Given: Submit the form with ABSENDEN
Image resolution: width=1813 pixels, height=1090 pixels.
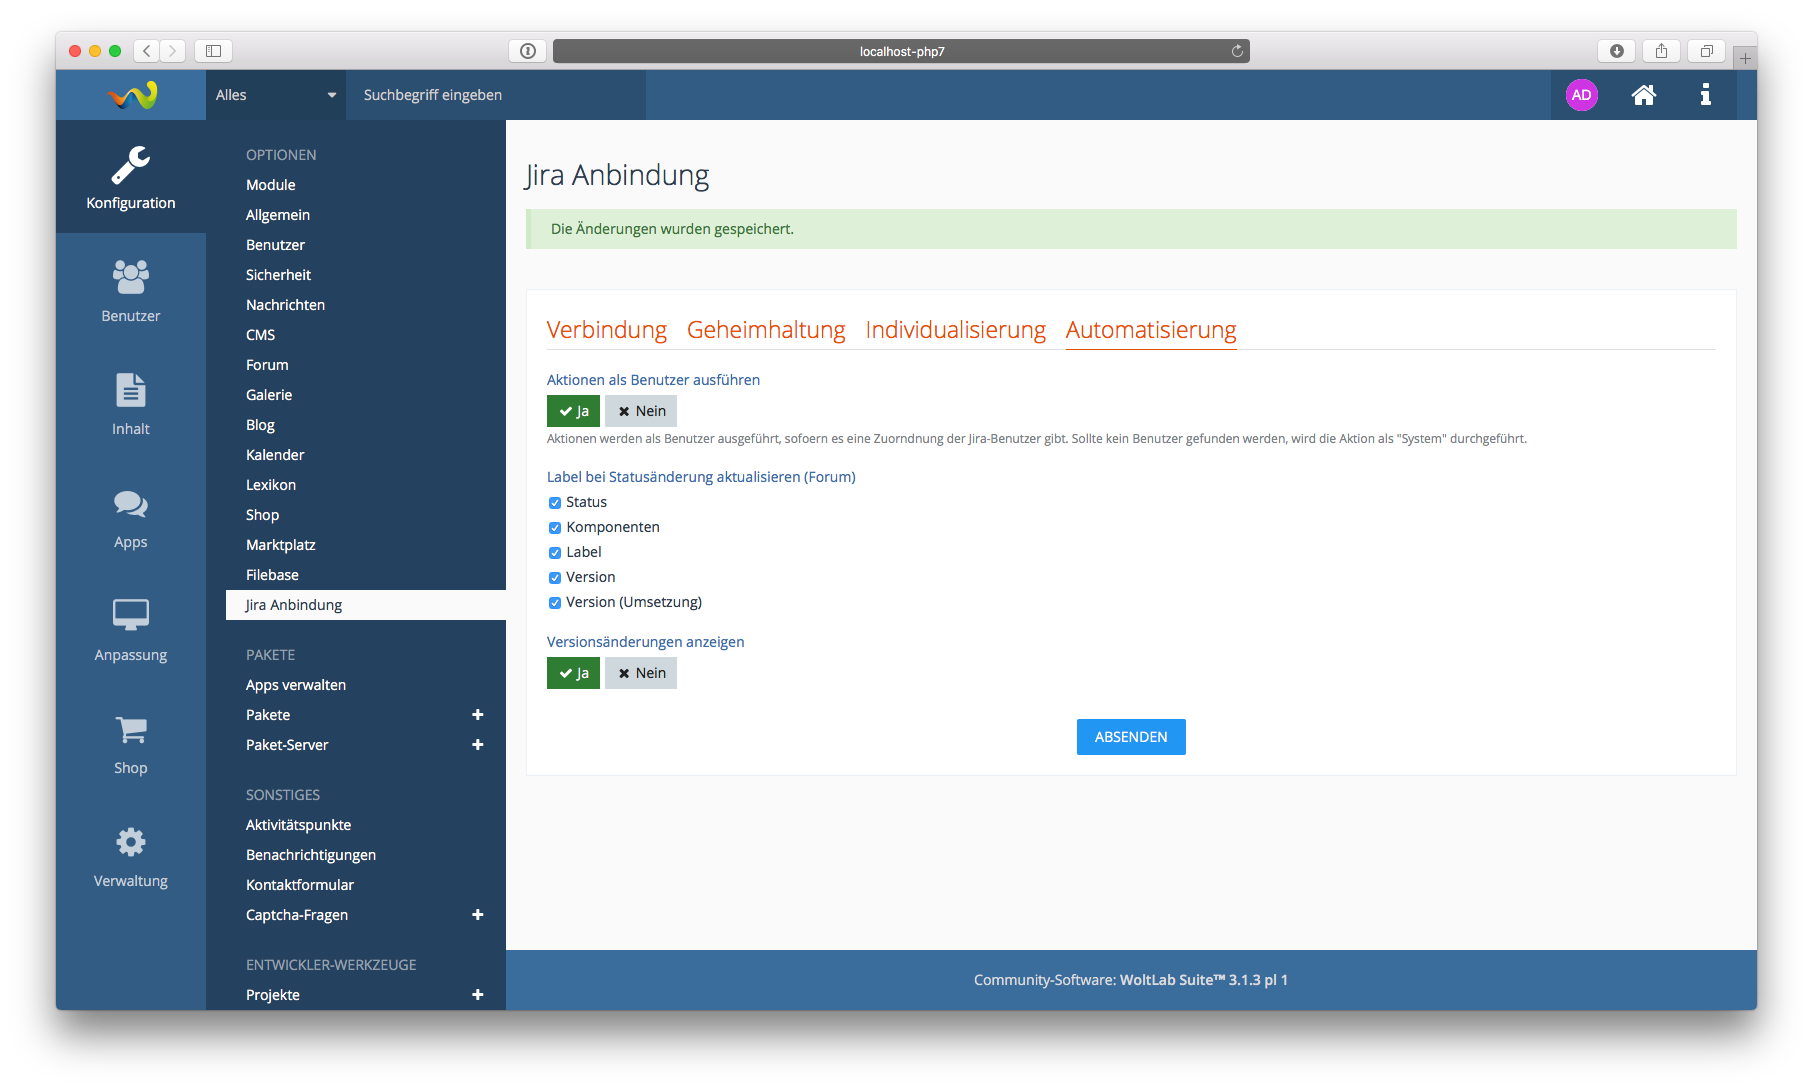Looking at the screenshot, I should pyautogui.click(x=1130, y=737).
